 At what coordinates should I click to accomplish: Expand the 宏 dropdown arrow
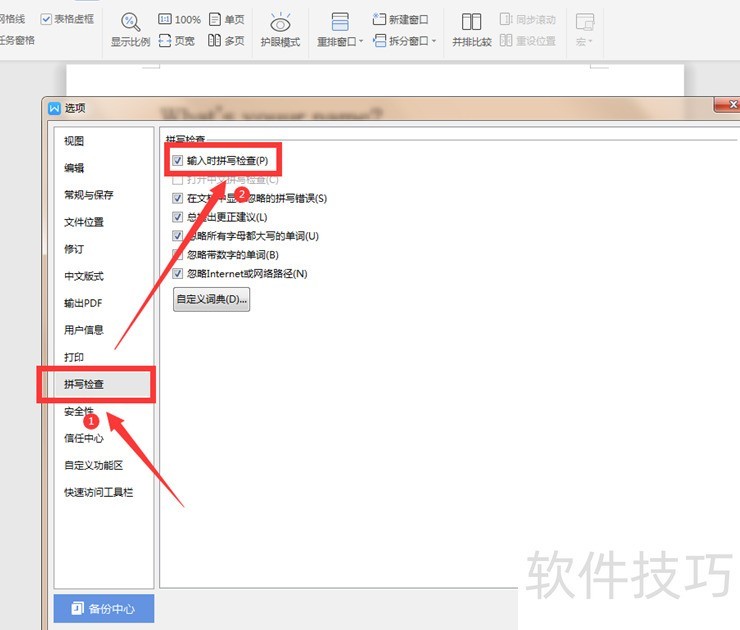[590, 42]
